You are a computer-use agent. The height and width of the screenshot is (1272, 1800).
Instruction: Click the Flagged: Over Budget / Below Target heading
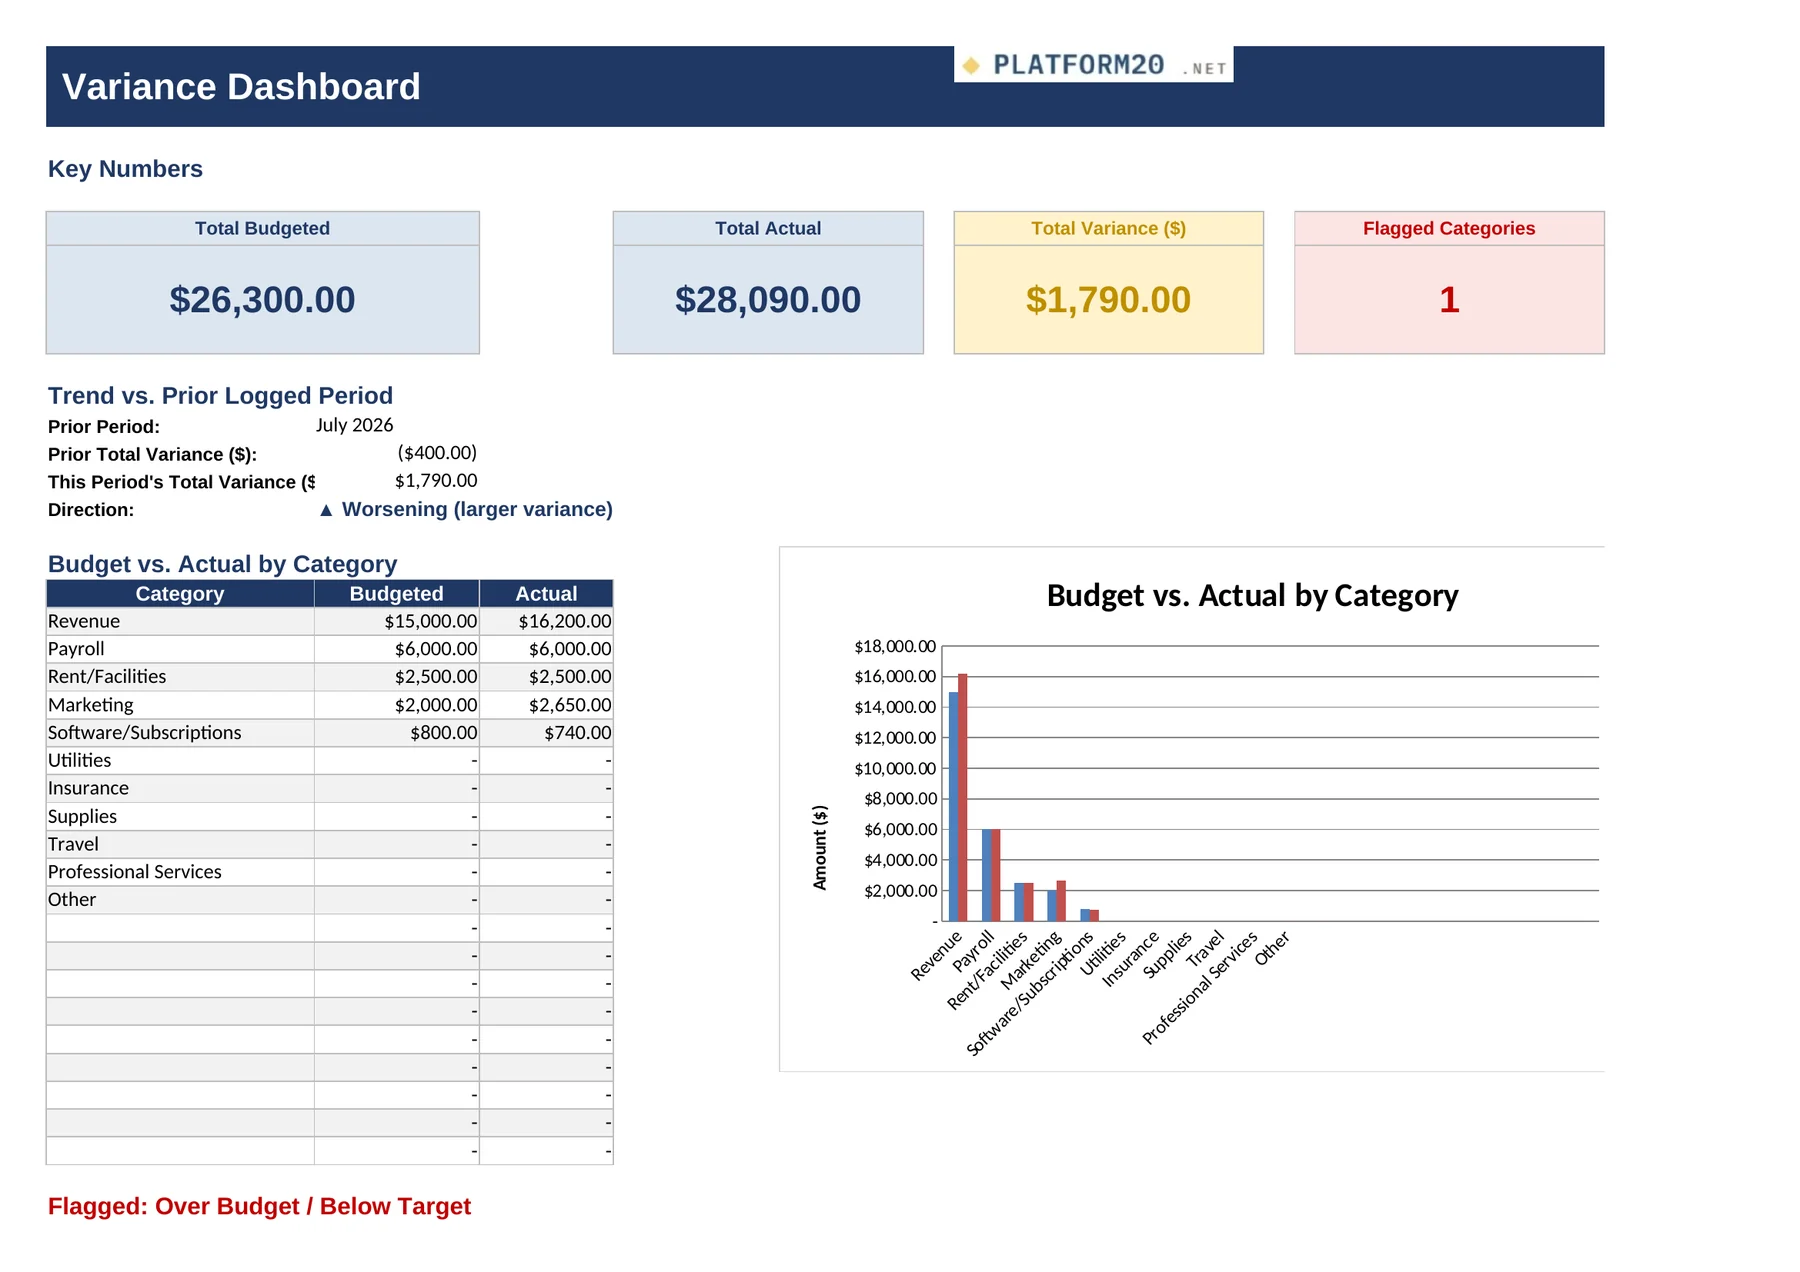pos(259,1207)
